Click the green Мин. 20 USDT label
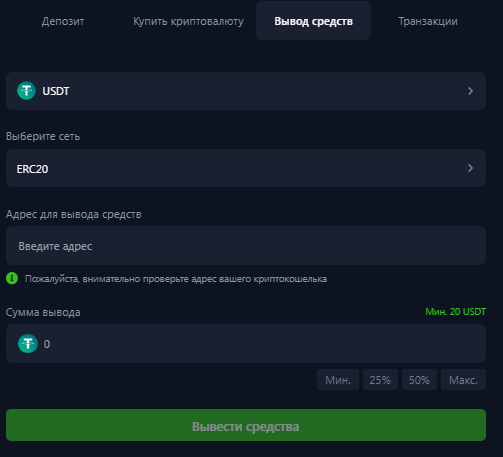 click(x=455, y=312)
